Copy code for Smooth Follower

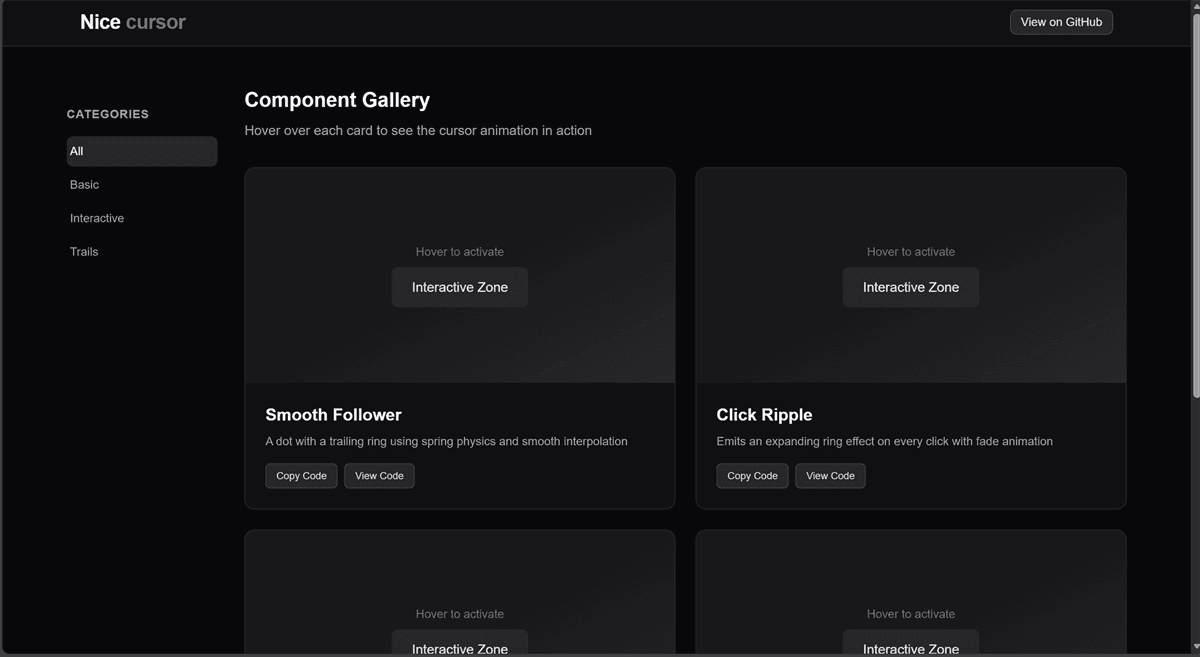301,476
